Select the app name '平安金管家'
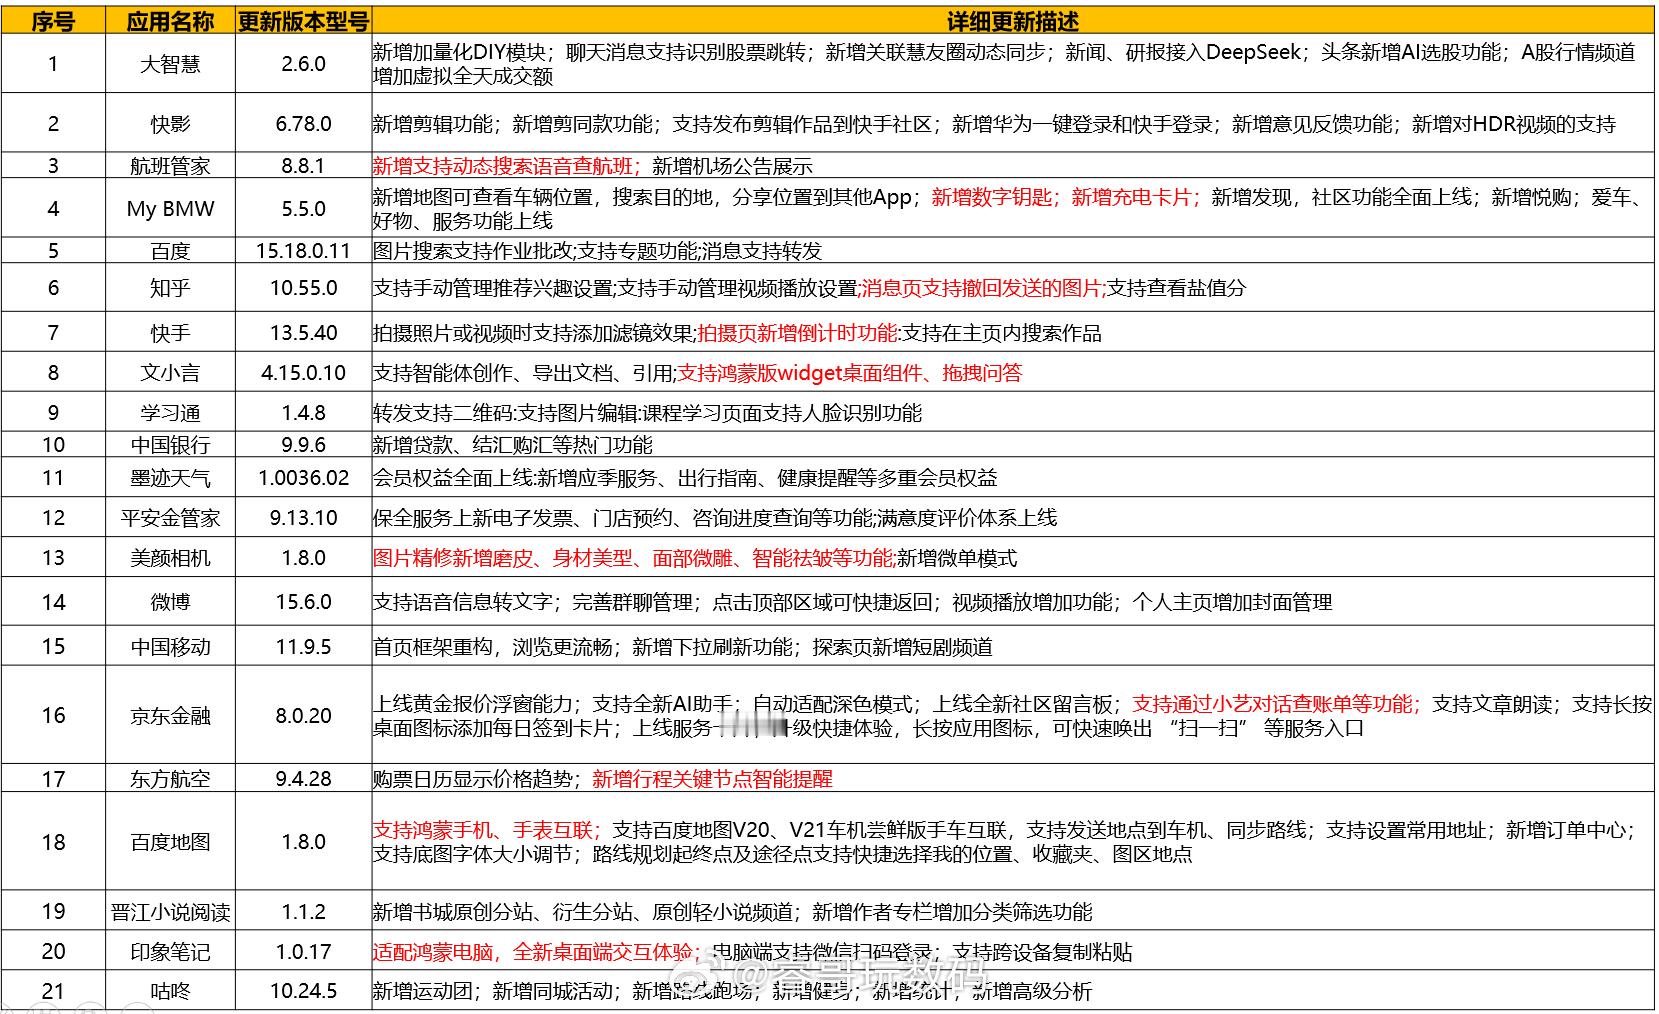The image size is (1659, 1014). (170, 518)
